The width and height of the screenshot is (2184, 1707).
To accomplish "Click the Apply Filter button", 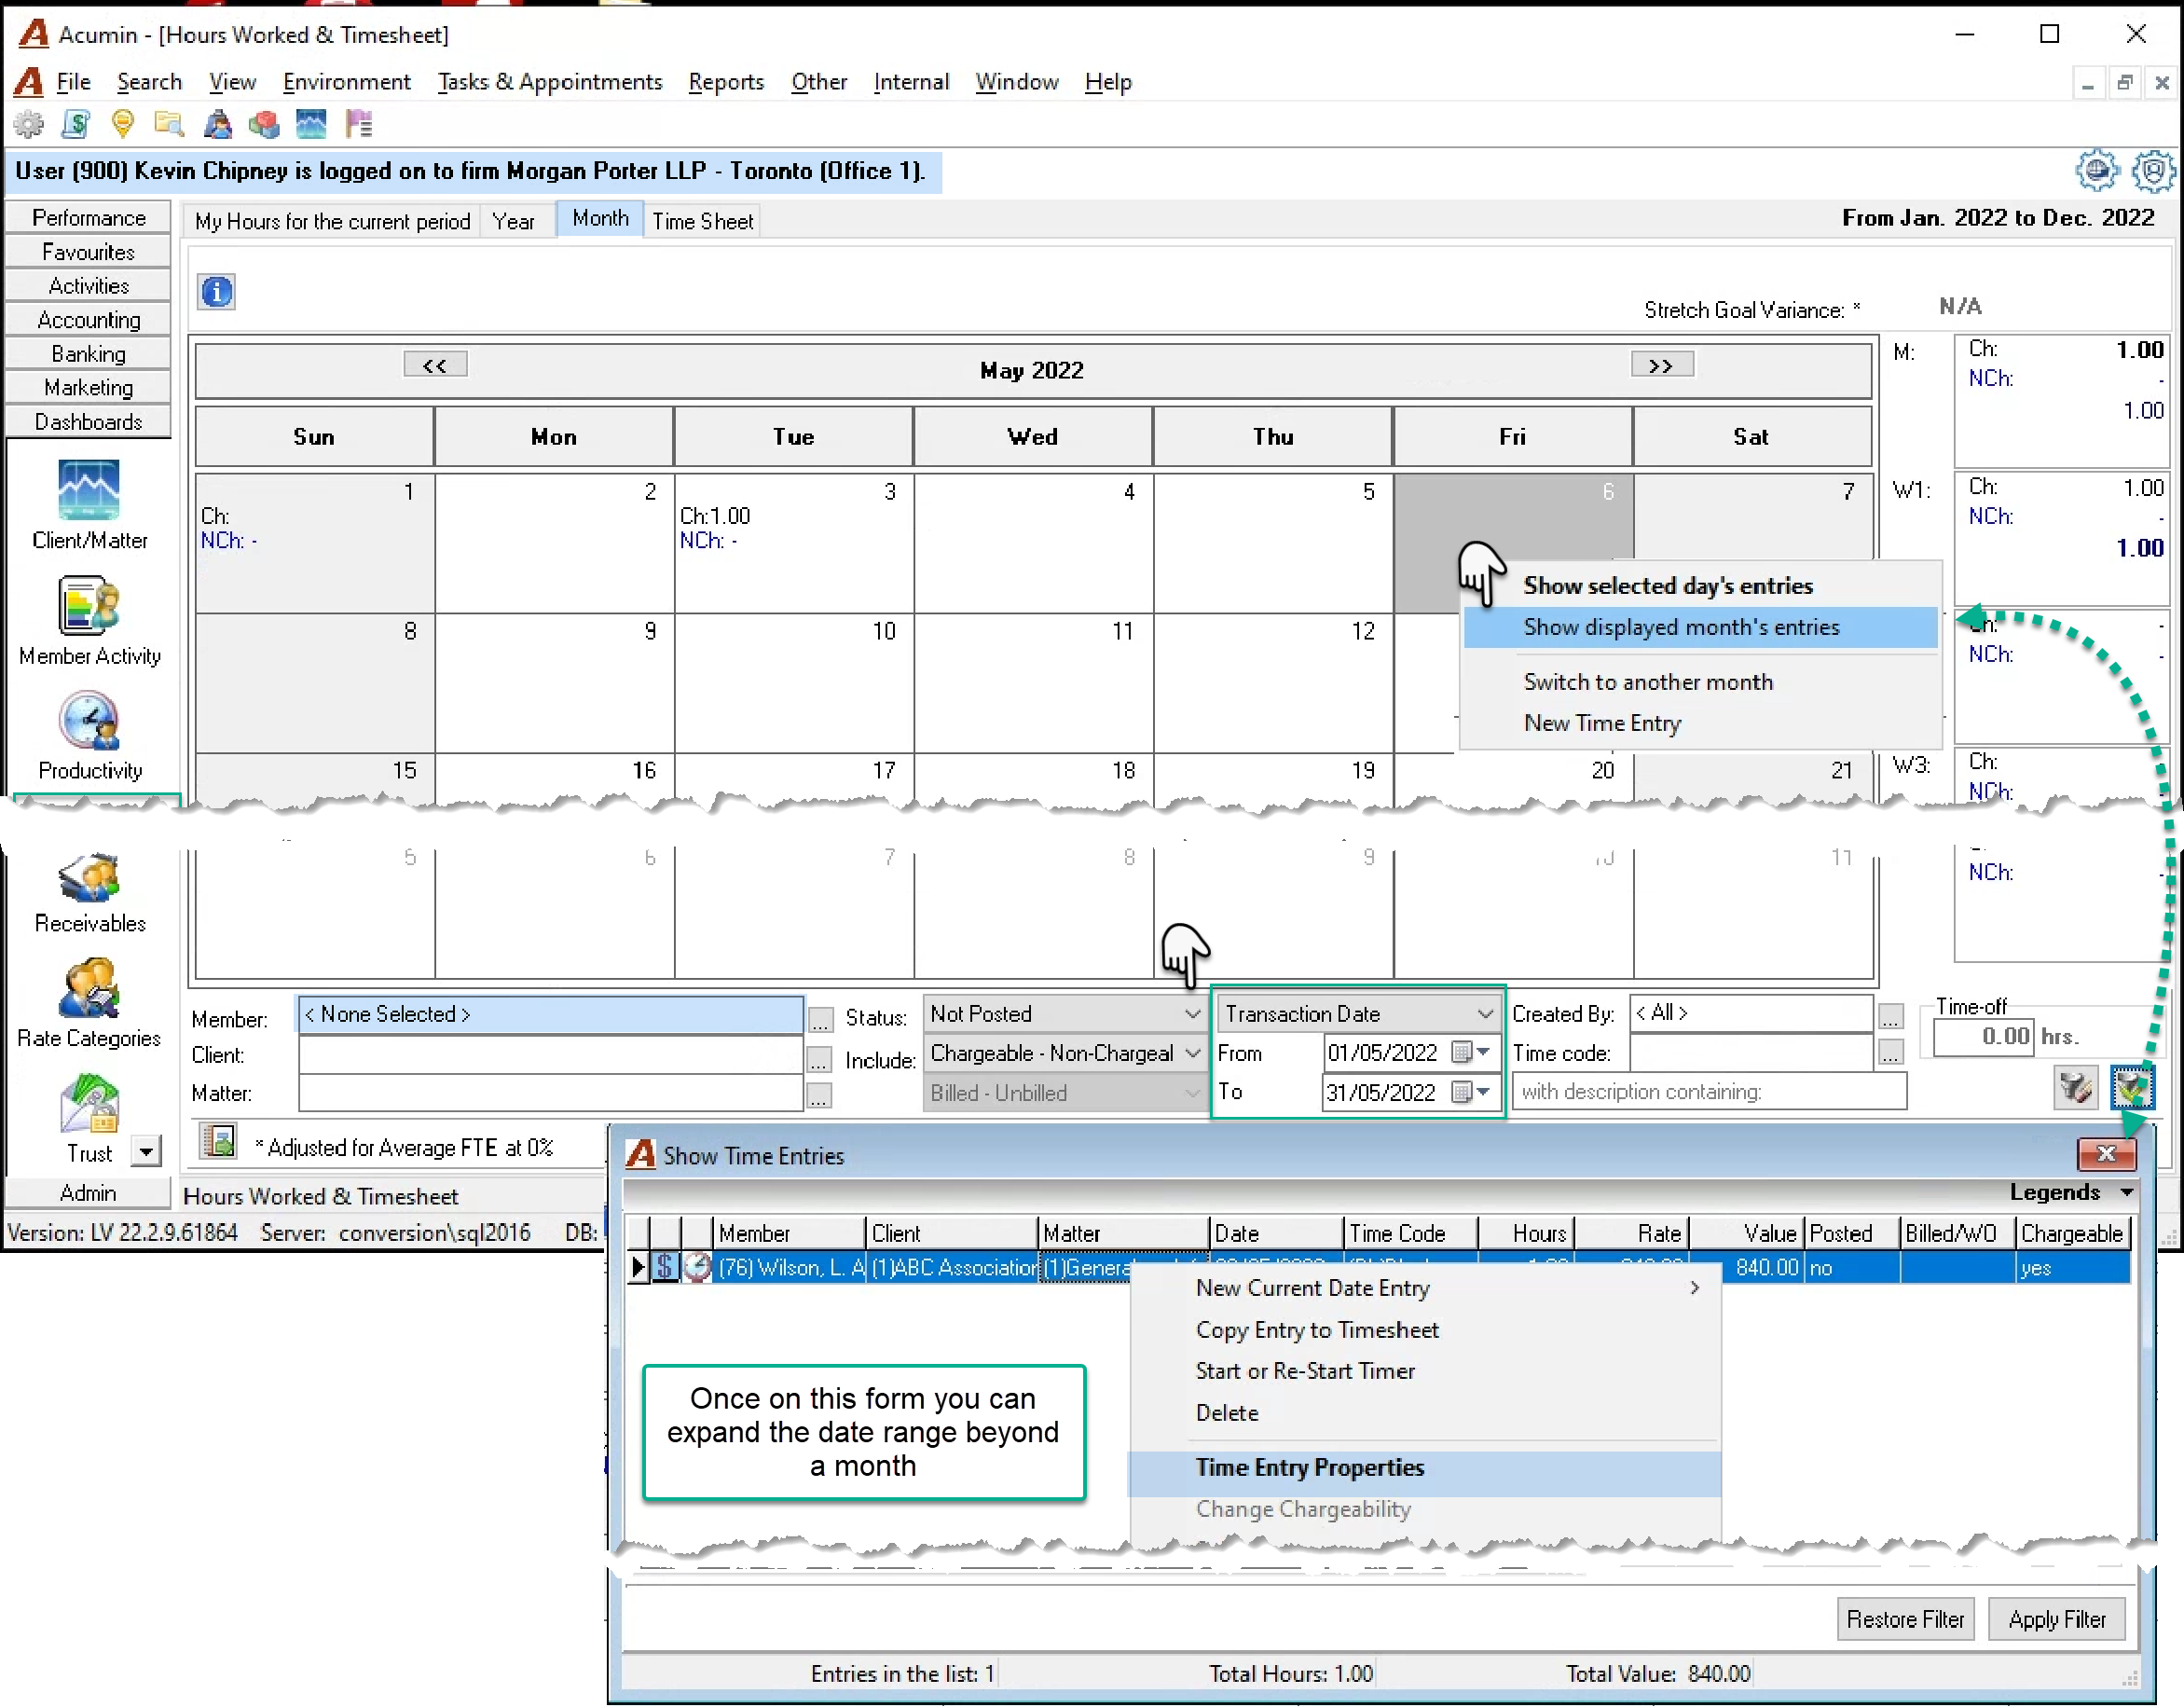I will tap(2057, 1619).
